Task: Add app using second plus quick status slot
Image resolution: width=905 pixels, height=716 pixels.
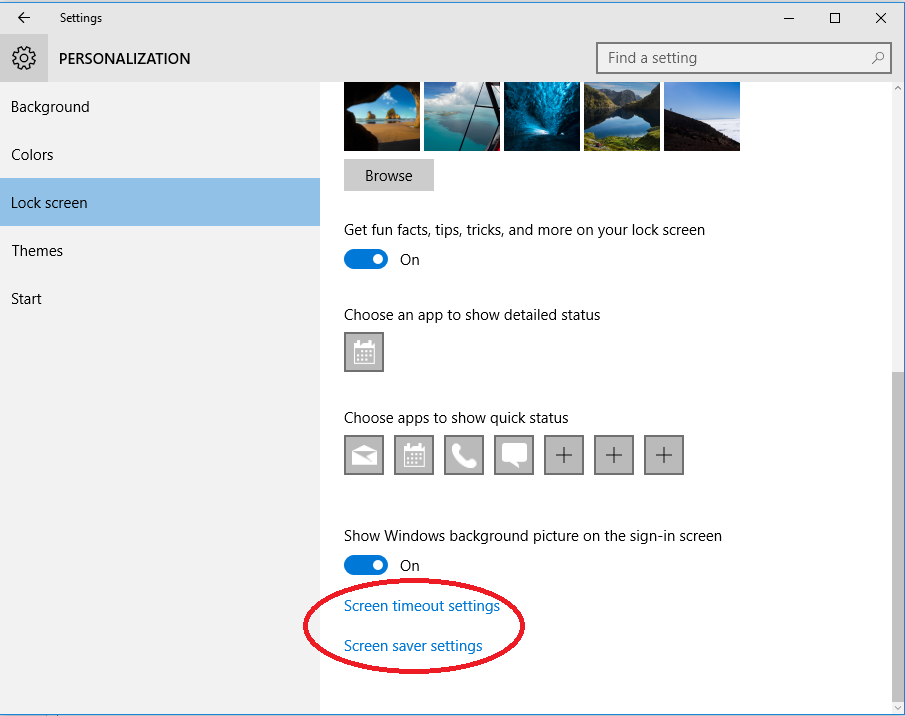Action: point(614,455)
